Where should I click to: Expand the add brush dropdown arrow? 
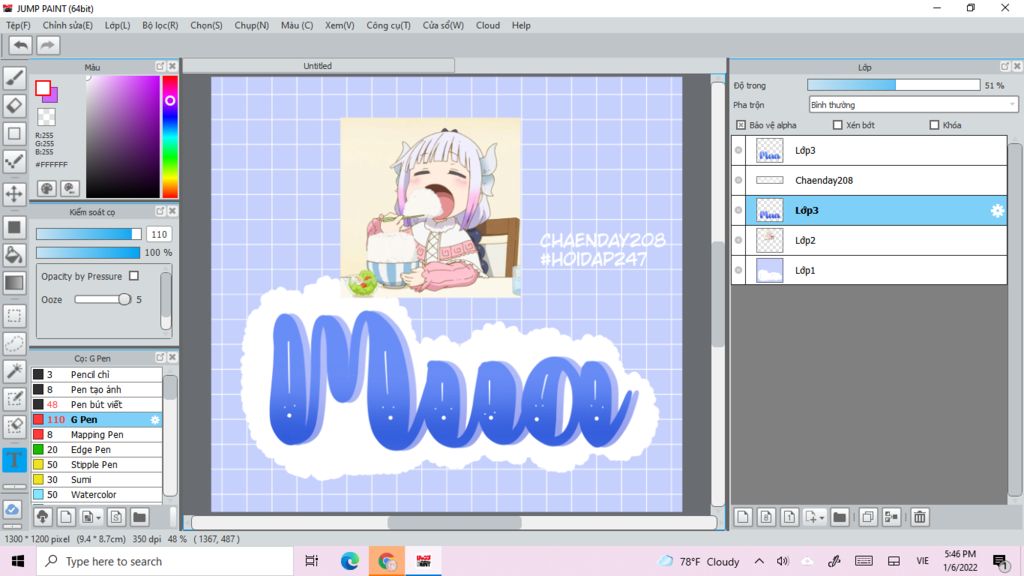click(x=98, y=518)
